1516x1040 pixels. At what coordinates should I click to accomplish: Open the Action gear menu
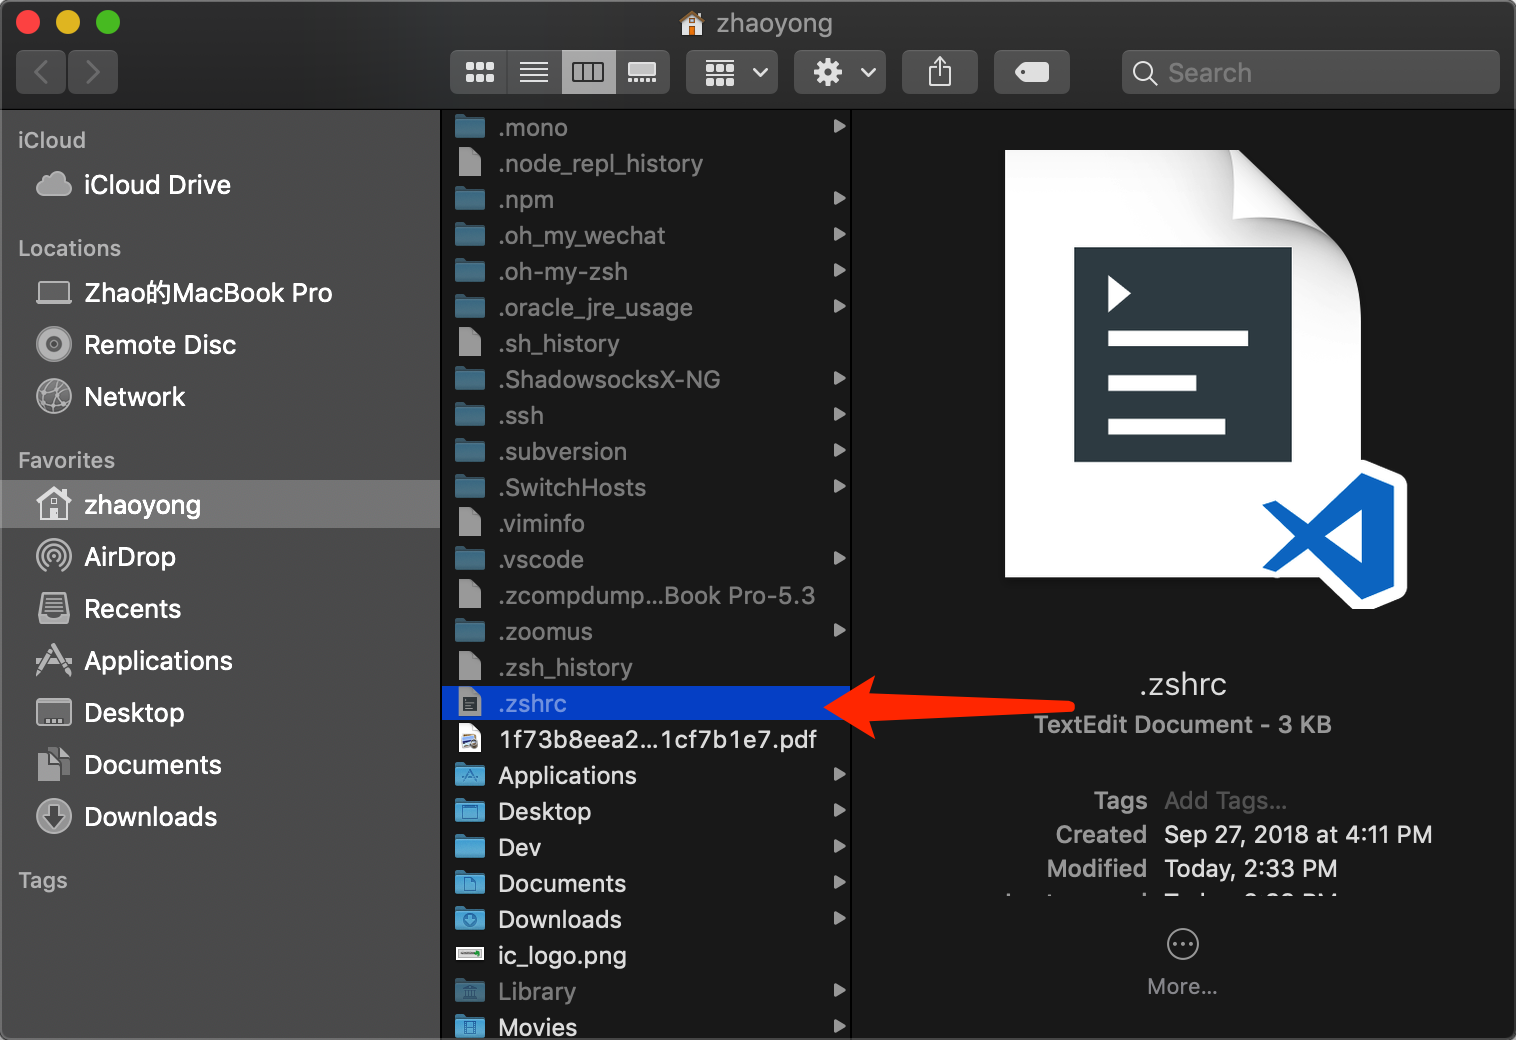point(839,71)
